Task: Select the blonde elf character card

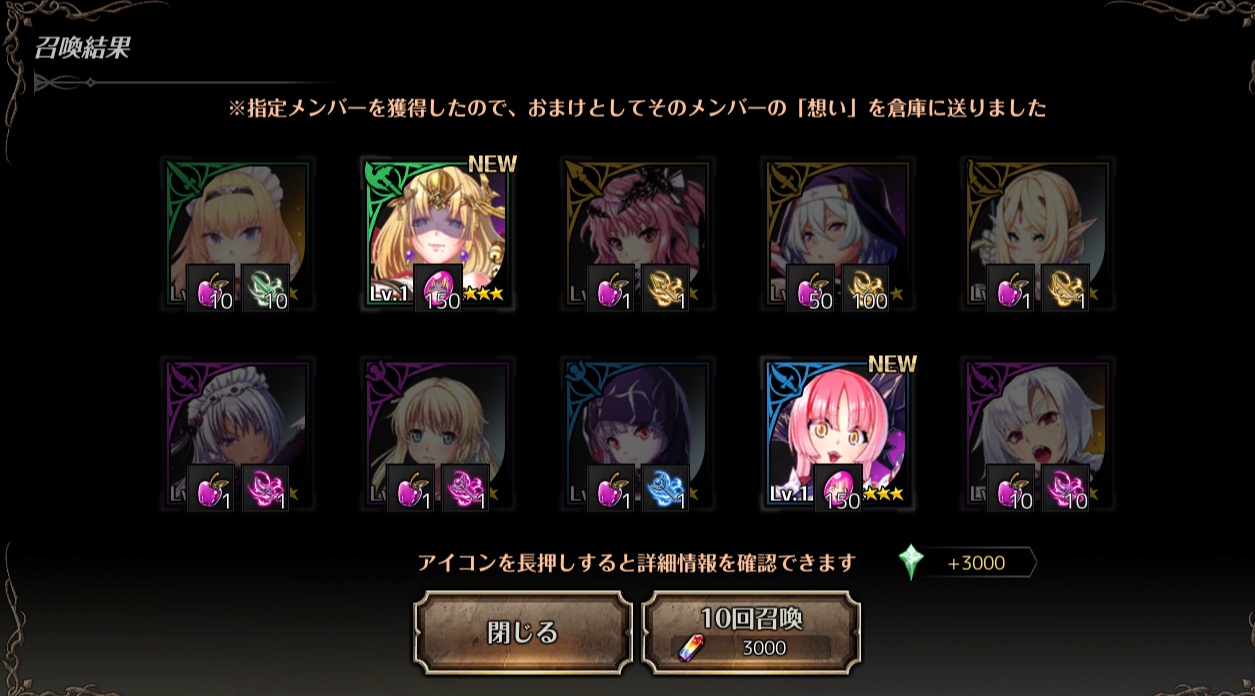Action: 1038,234
